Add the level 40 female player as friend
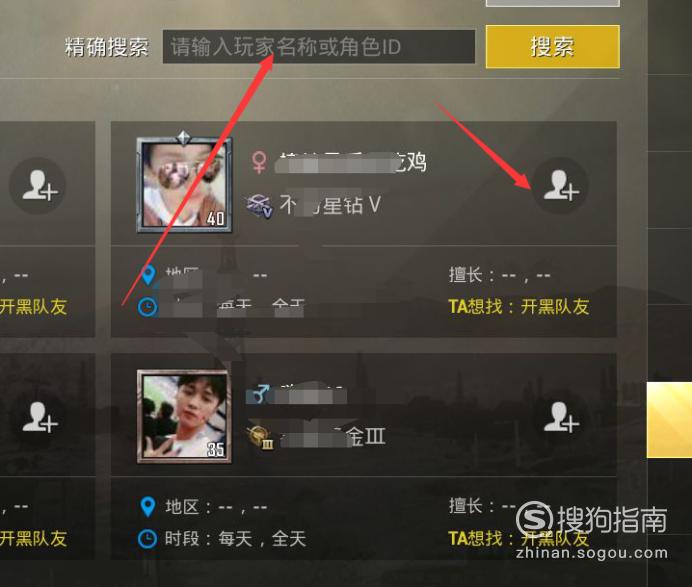The height and width of the screenshot is (587, 692). click(560, 186)
